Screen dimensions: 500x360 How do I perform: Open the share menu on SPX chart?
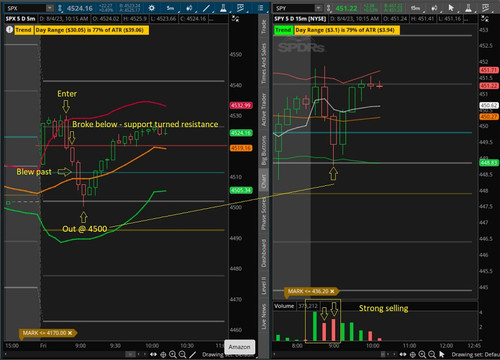tap(189, 8)
